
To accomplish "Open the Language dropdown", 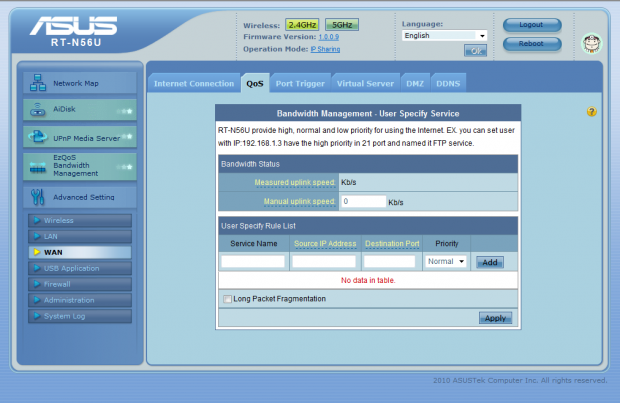I will tap(444, 36).
